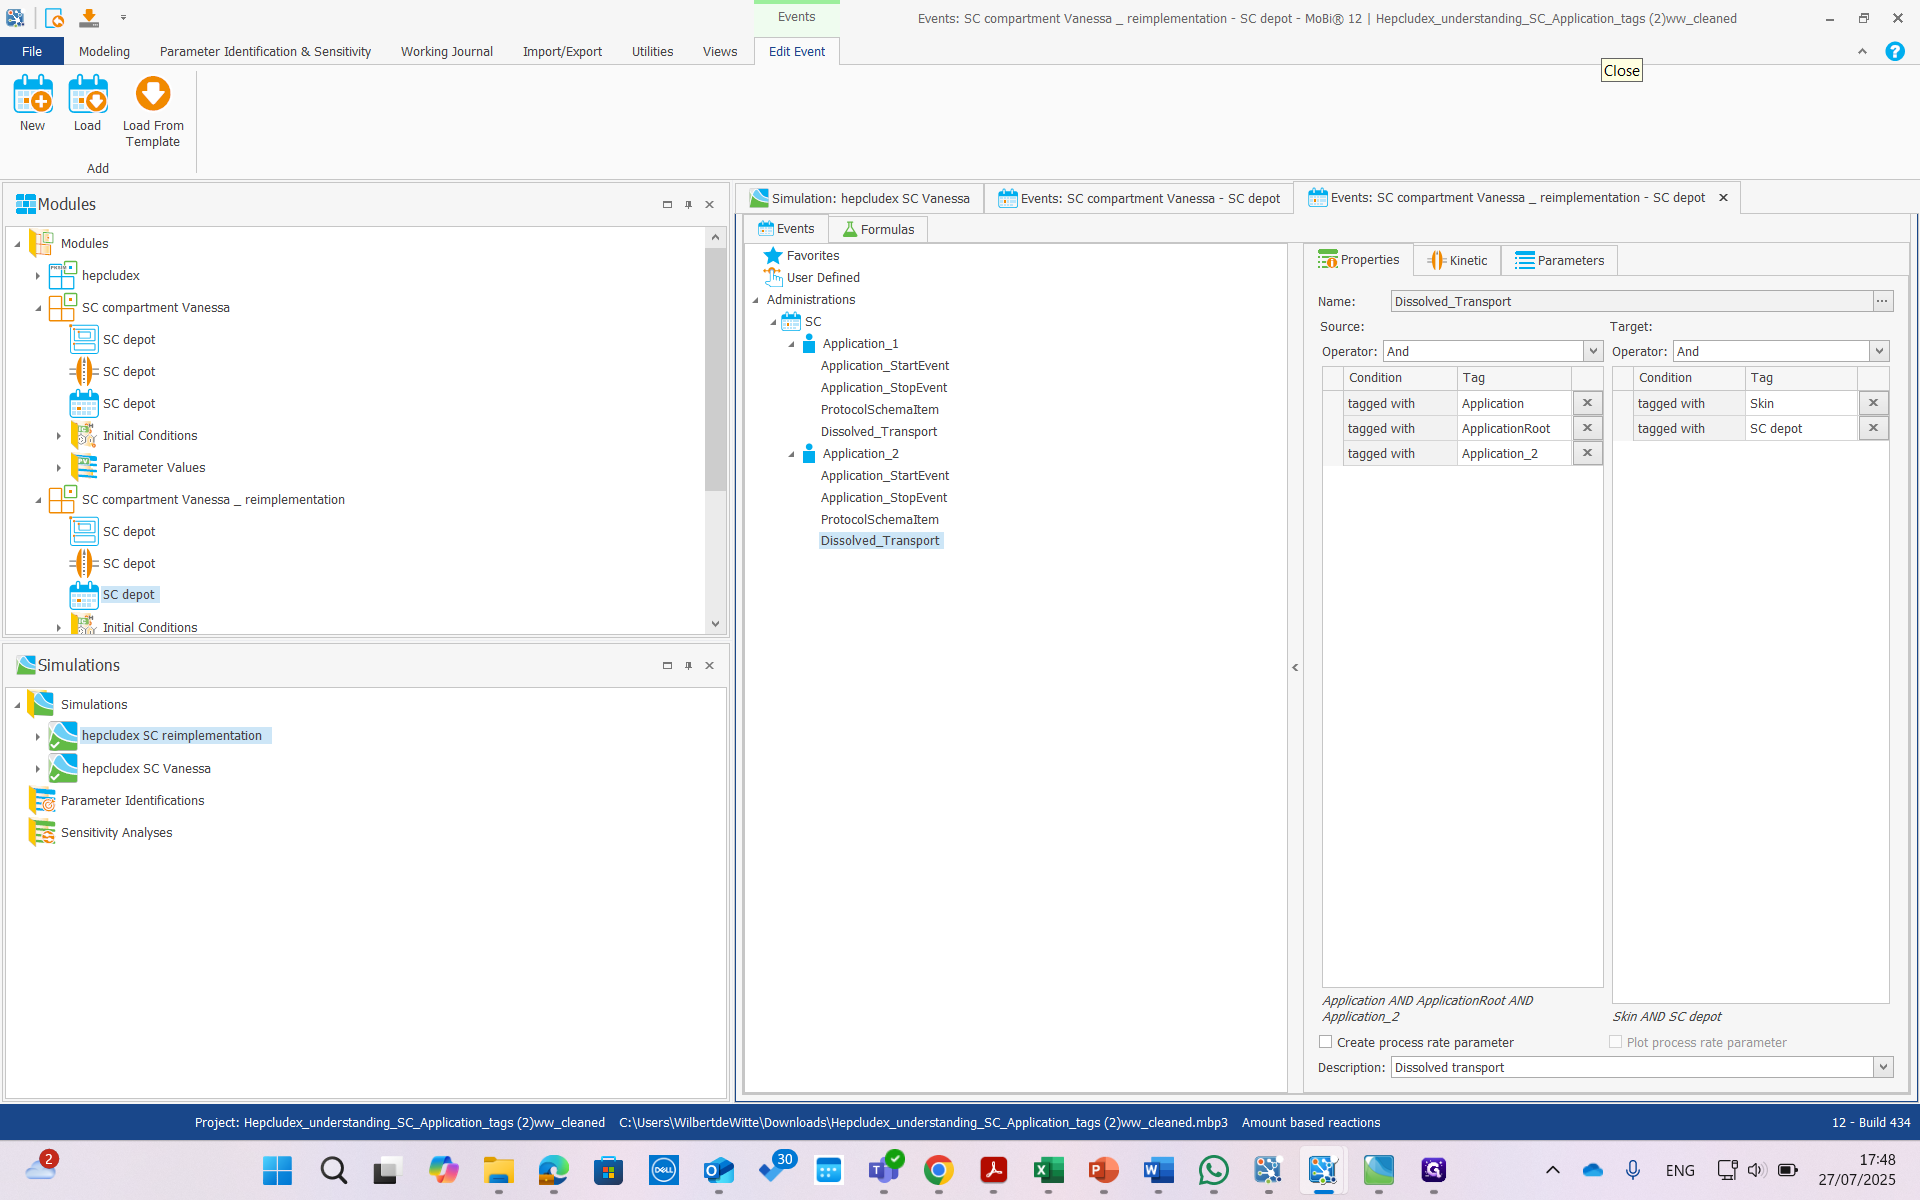Open Excel from the taskbar
This screenshot has width=1920, height=1200.
pyautogui.click(x=1048, y=1170)
